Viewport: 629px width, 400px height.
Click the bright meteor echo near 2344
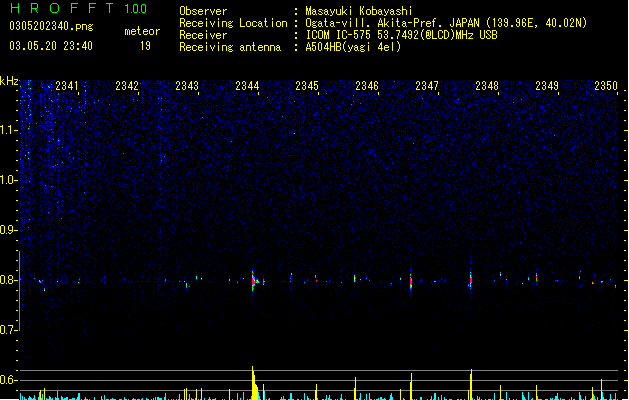(x=254, y=282)
